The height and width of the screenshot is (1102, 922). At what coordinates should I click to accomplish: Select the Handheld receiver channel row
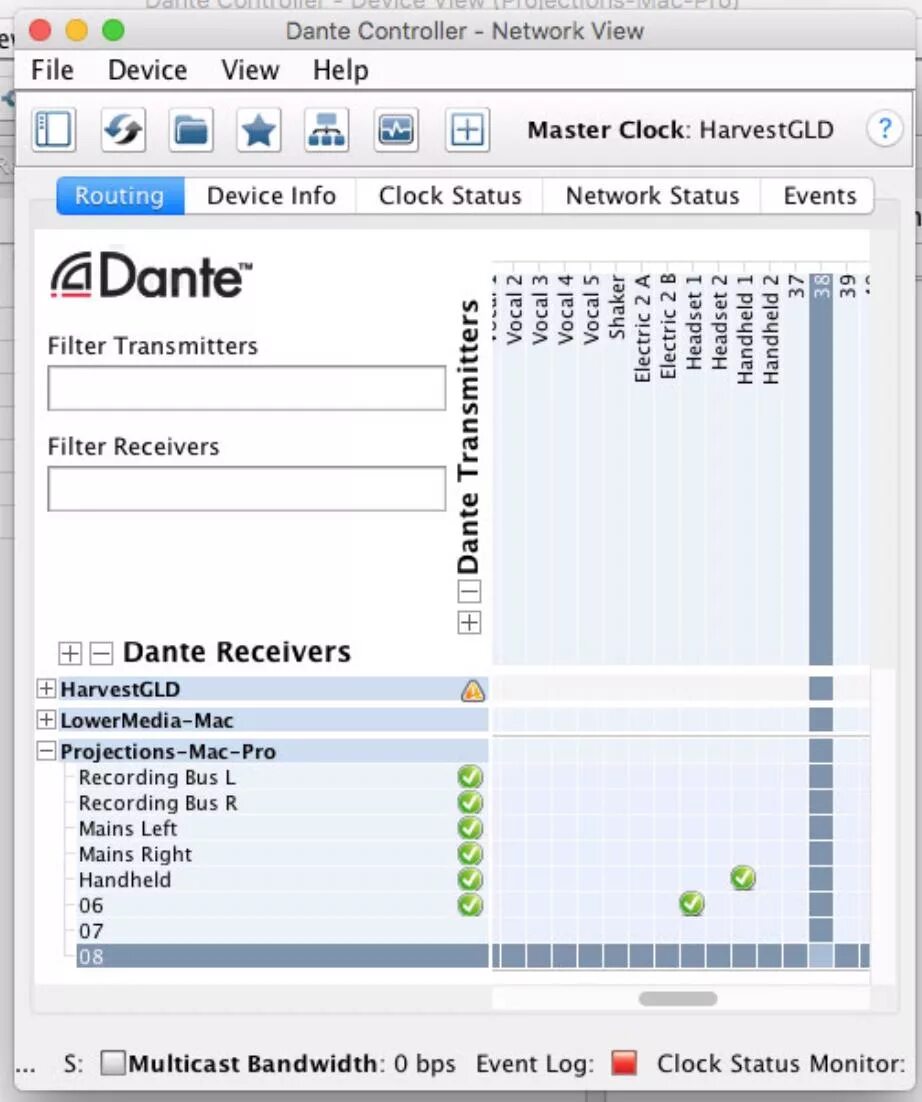point(283,879)
